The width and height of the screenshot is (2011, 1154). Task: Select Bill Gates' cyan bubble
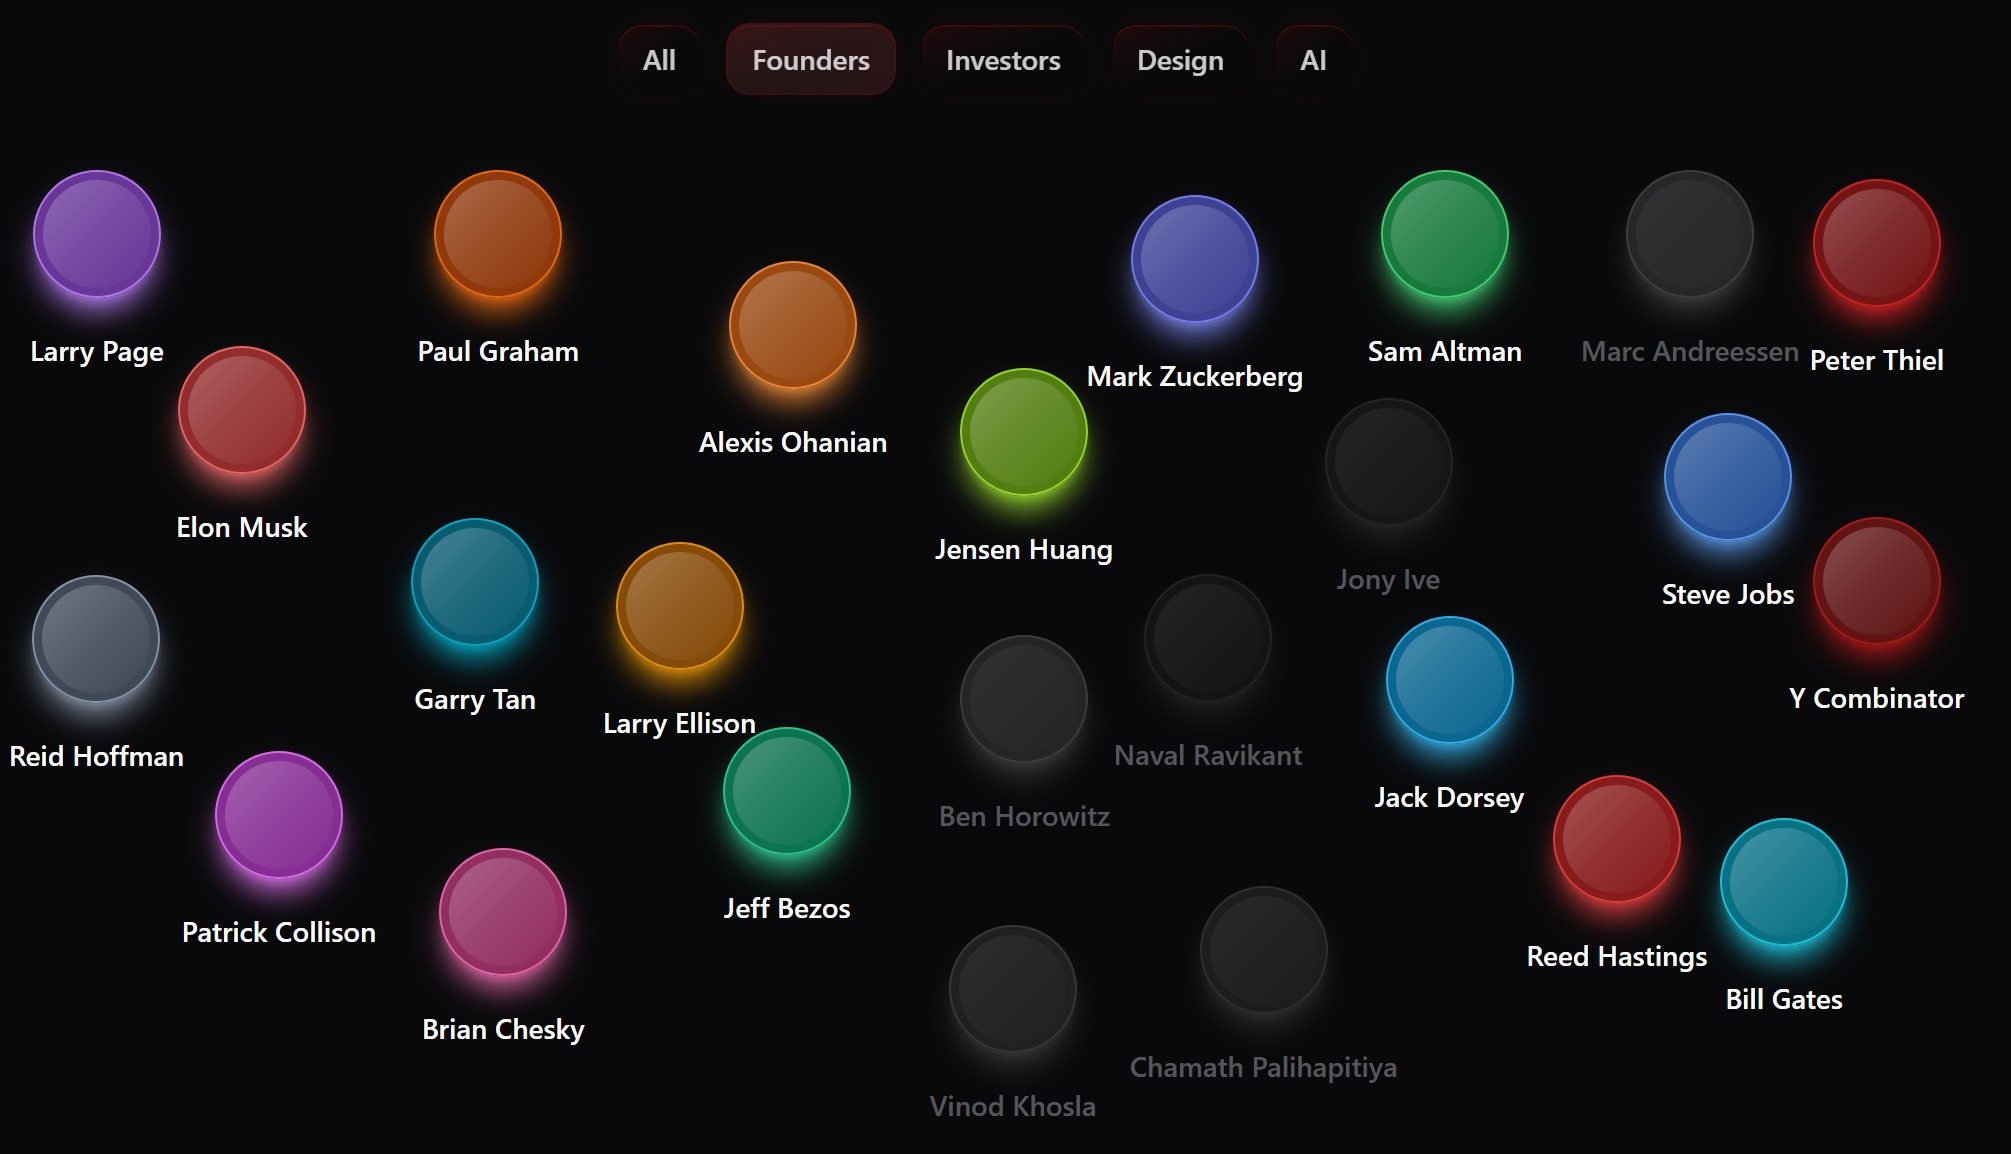[1784, 882]
